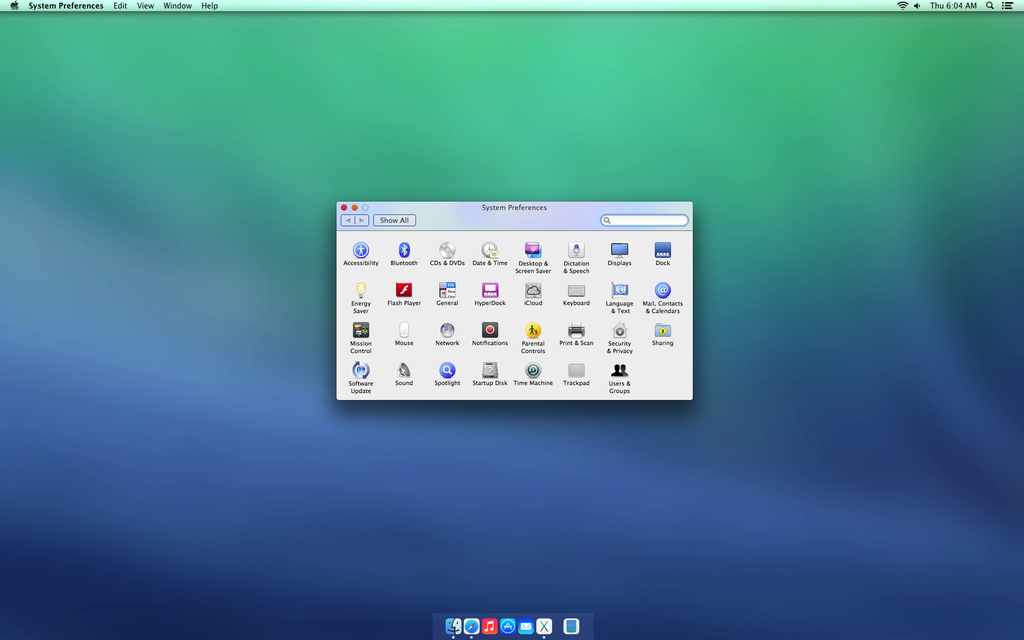Screen dimensions: 1024x640
Task: Open Keyboard preferences
Action: (x=576, y=291)
